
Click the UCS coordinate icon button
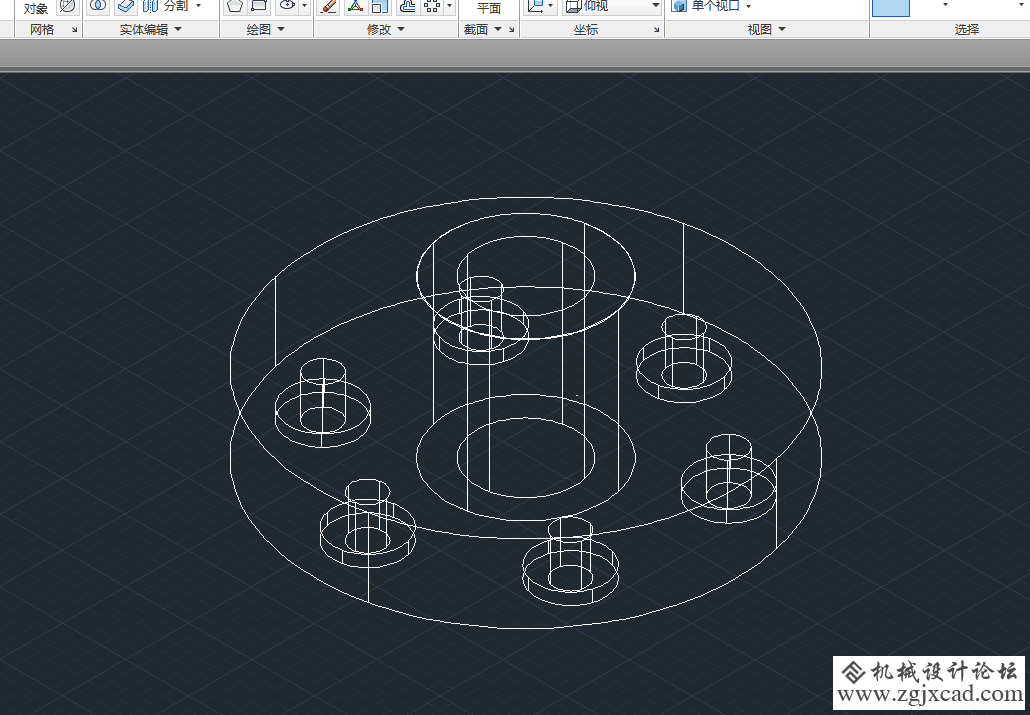tap(536, 6)
